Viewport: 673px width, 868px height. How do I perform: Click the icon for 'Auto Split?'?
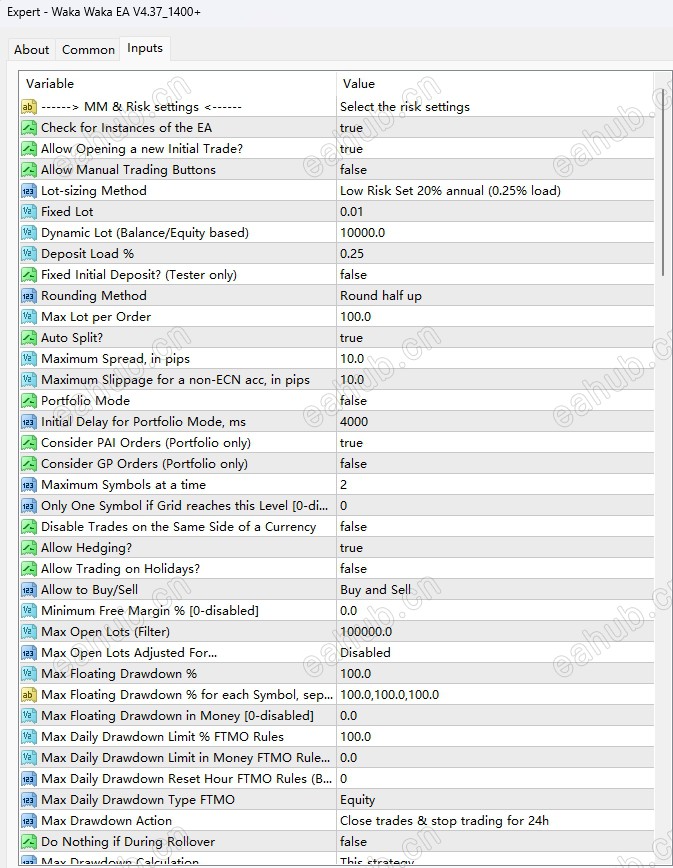click(29, 338)
